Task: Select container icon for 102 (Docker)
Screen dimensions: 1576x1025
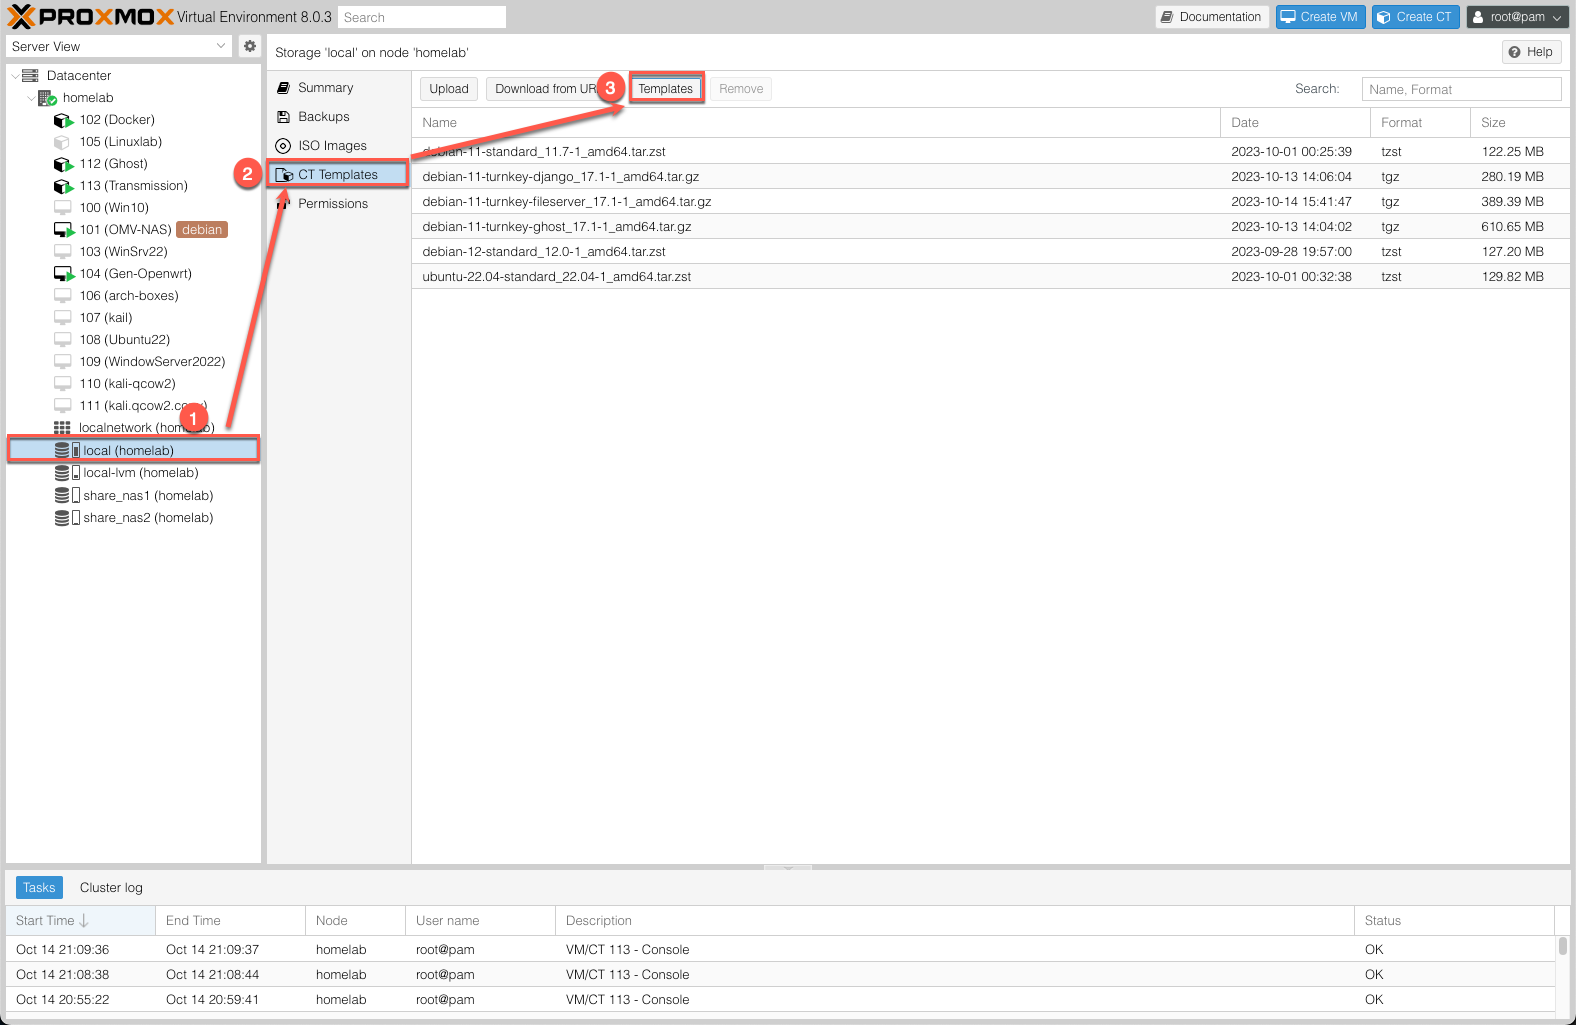Action: (x=63, y=120)
